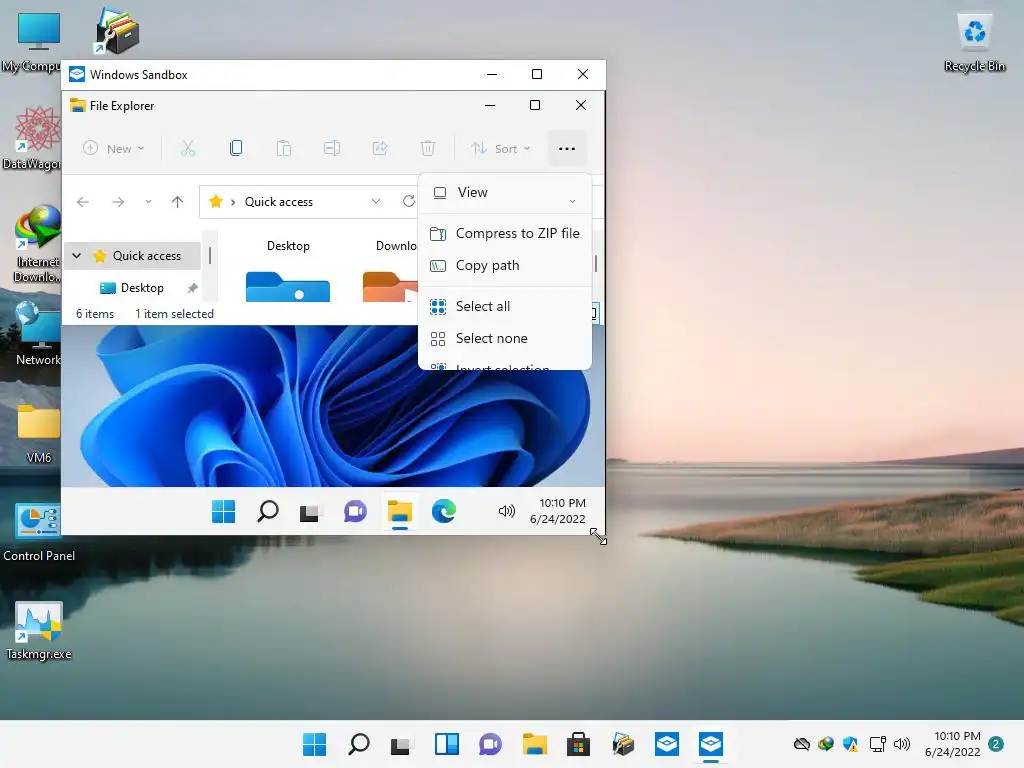
Task: Click the Delete trash icon in File Explorer
Action: (x=428, y=149)
